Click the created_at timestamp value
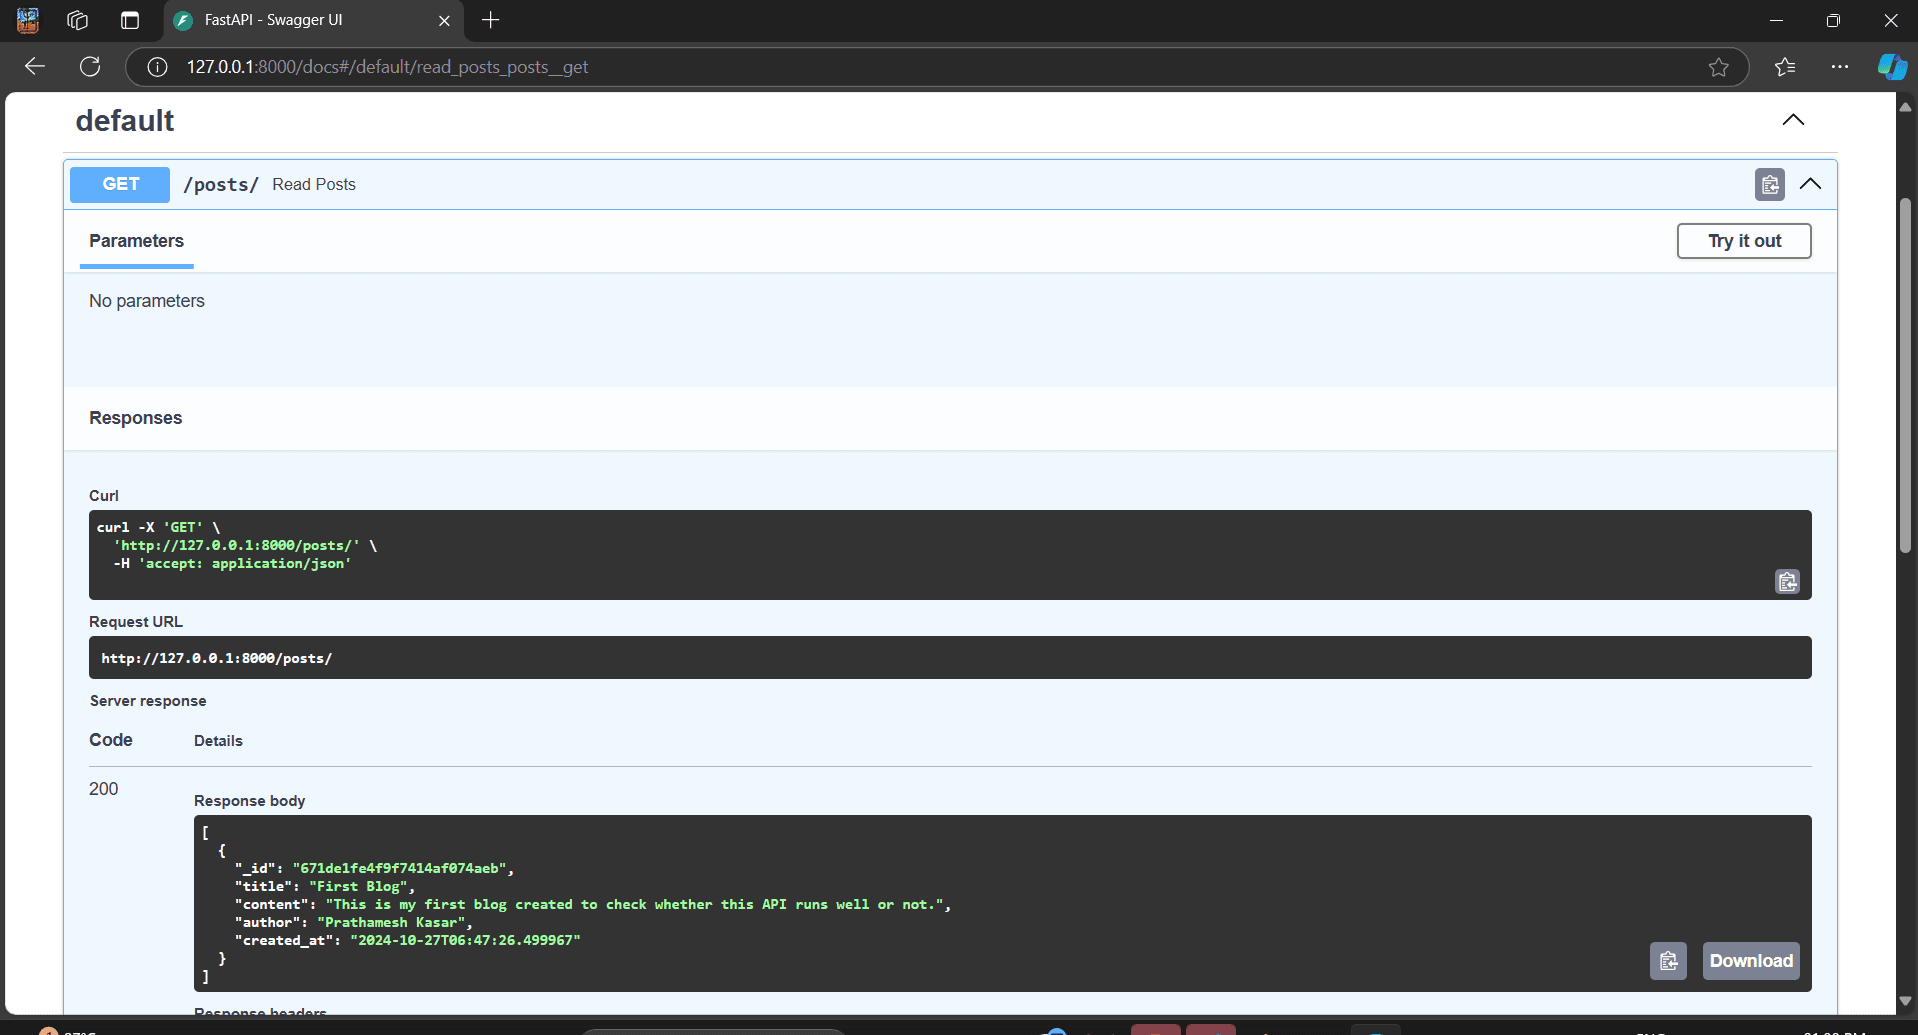The width and height of the screenshot is (1918, 1035). click(x=465, y=940)
